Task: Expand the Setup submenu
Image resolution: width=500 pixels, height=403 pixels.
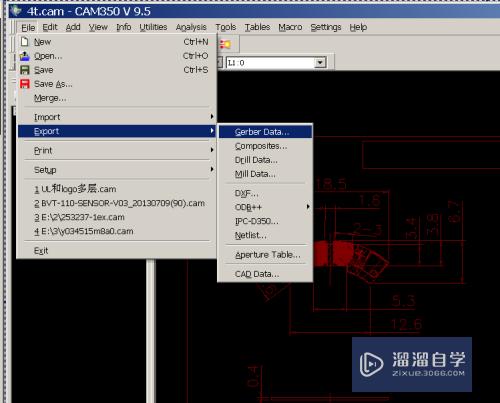Action: point(117,170)
